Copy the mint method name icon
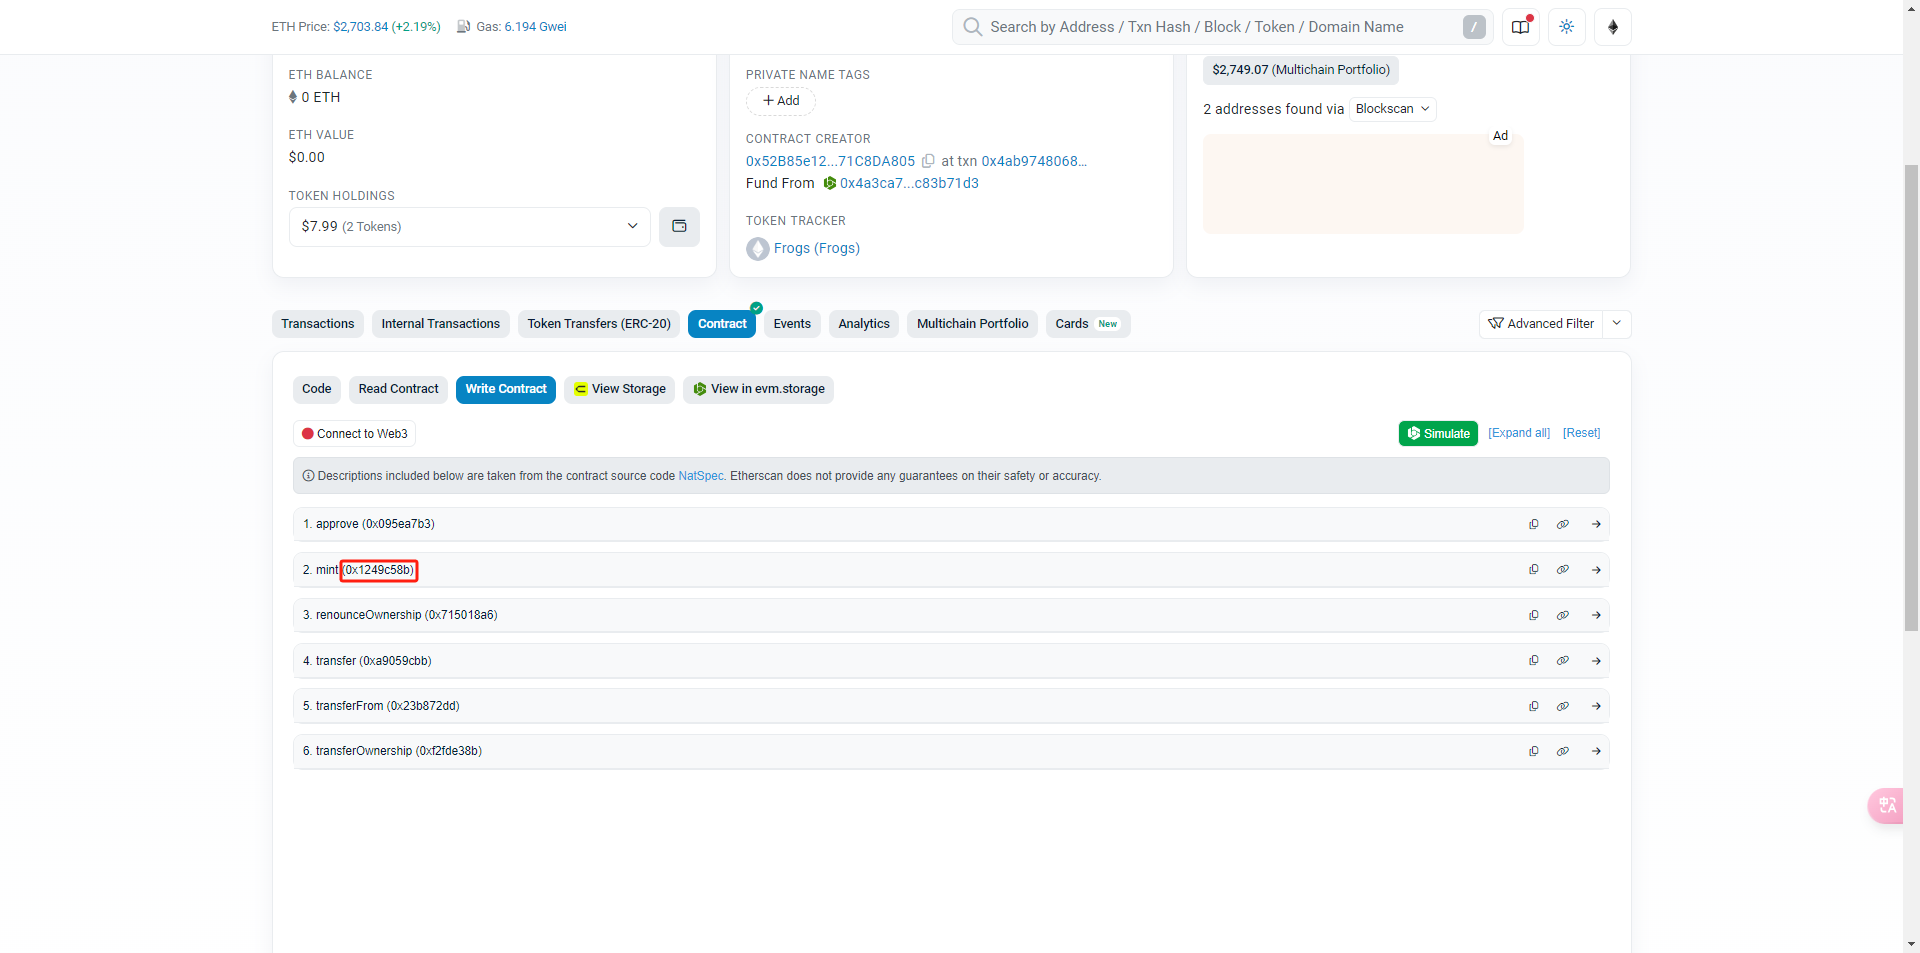The width and height of the screenshot is (1920, 953). [x=1533, y=570]
